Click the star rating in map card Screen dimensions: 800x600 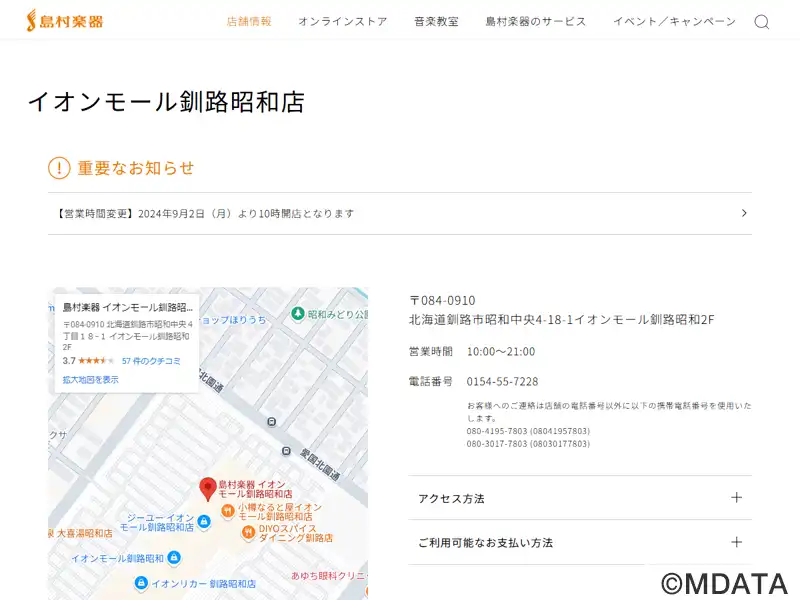(96, 361)
